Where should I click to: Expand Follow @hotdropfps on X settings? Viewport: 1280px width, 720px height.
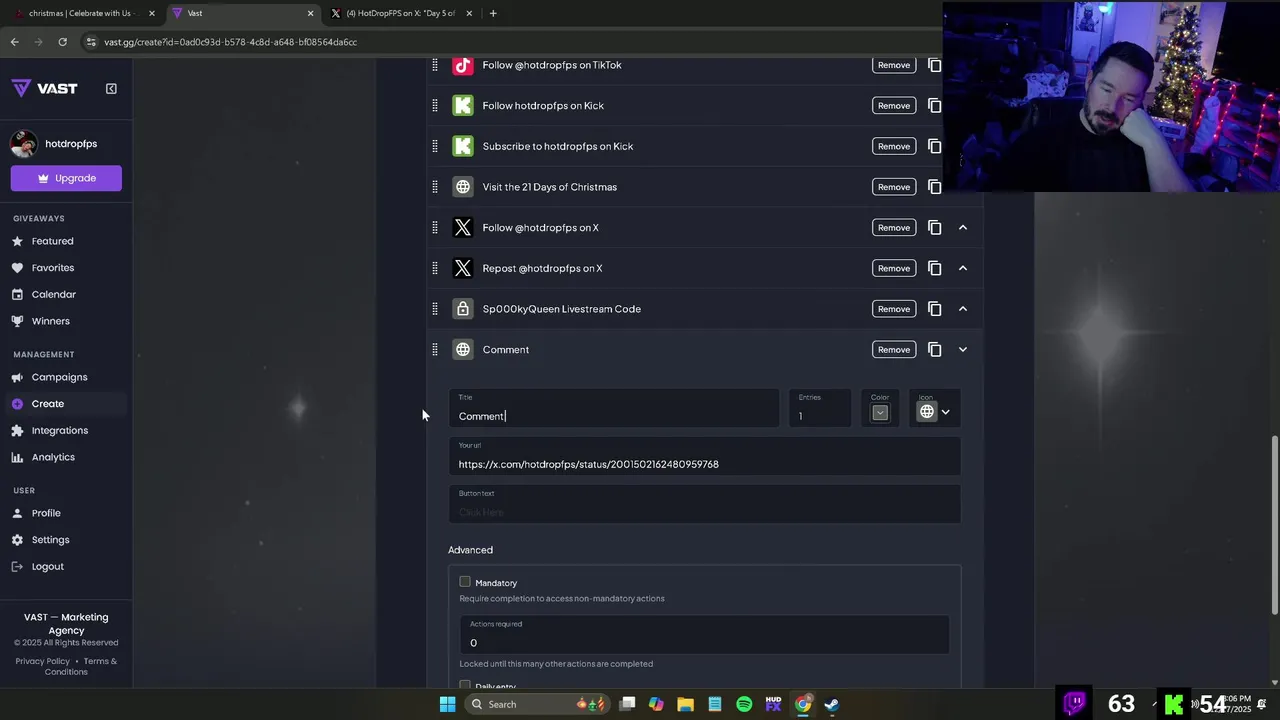point(963,227)
